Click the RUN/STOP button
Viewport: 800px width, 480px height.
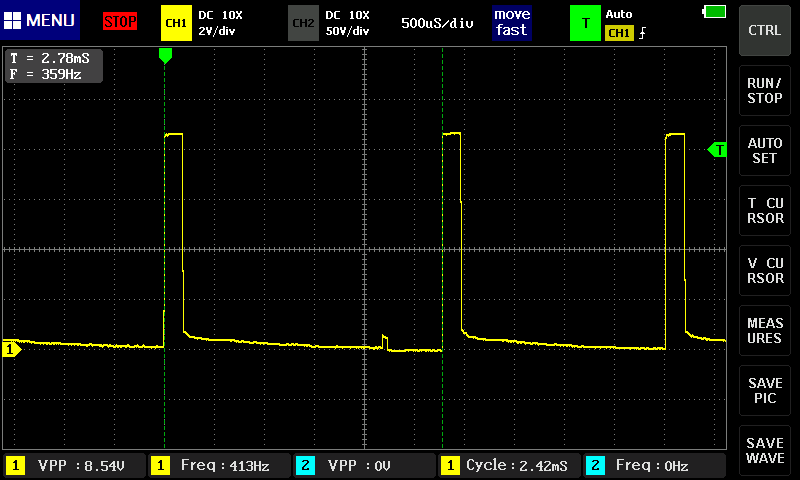coord(764,90)
